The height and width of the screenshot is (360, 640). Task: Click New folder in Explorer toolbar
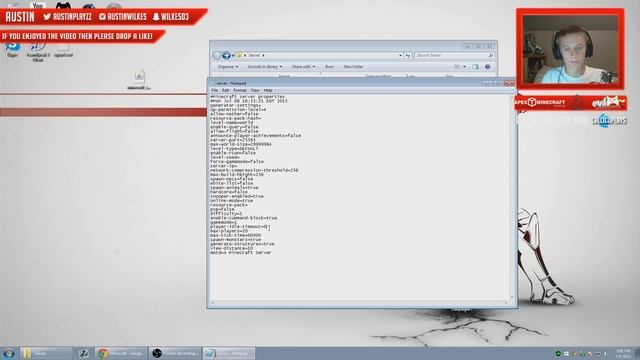point(353,67)
